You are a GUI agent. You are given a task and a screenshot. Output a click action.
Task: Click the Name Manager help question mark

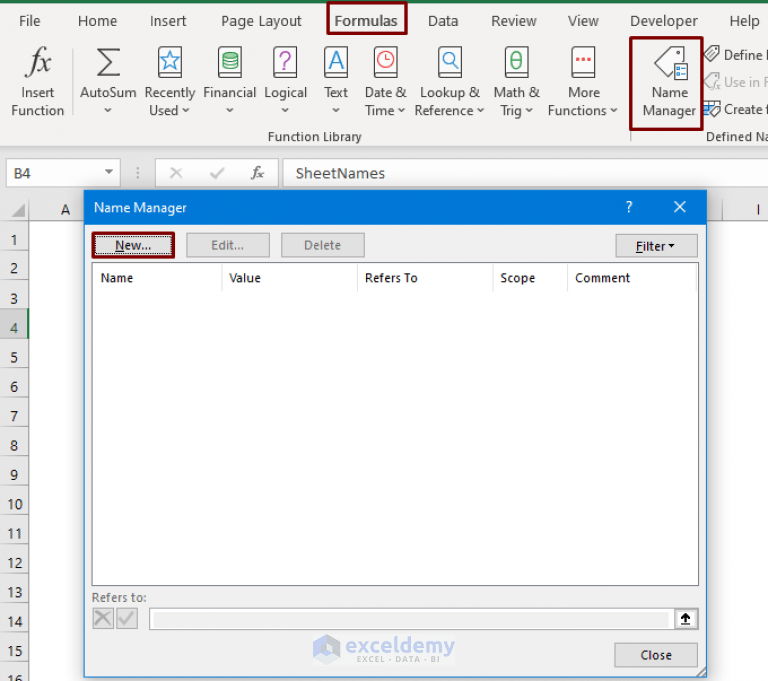pos(629,207)
